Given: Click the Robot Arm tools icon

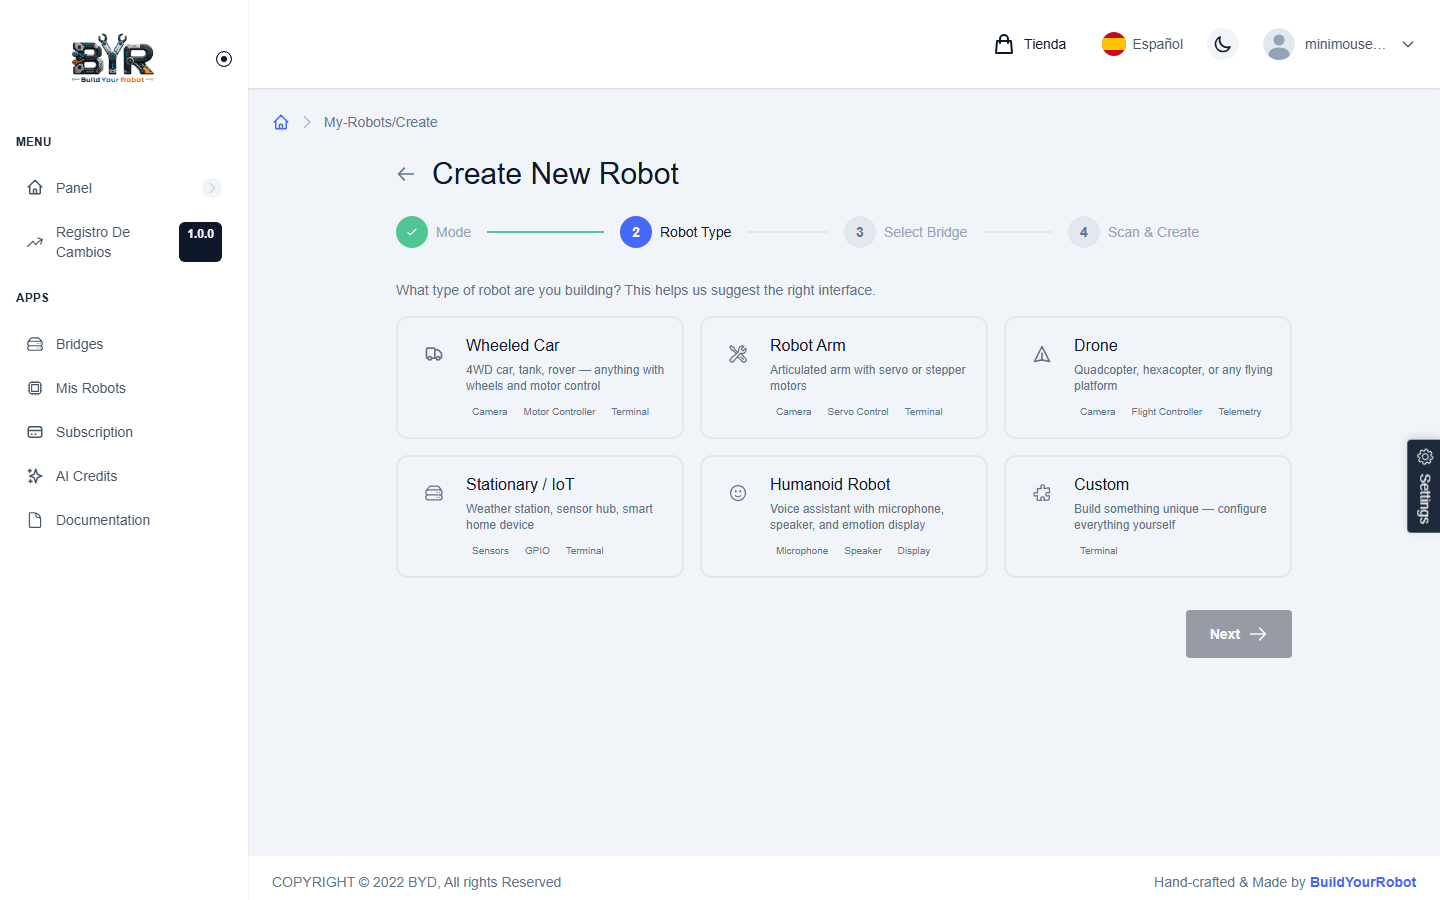Looking at the screenshot, I should click(x=738, y=354).
